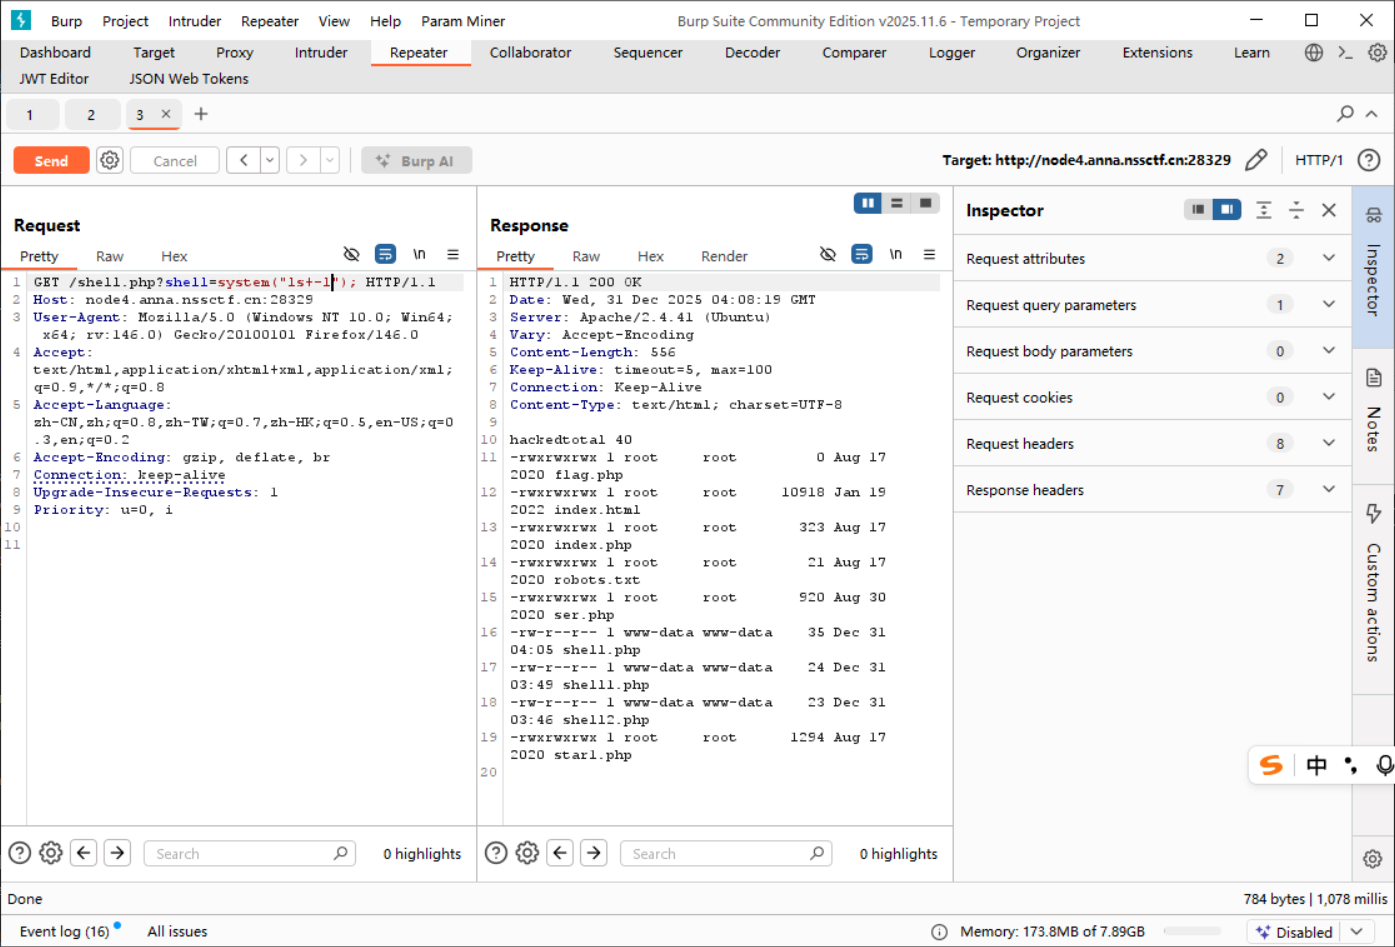Edit the target with the pencil icon
1395x947 pixels.
point(1256,160)
